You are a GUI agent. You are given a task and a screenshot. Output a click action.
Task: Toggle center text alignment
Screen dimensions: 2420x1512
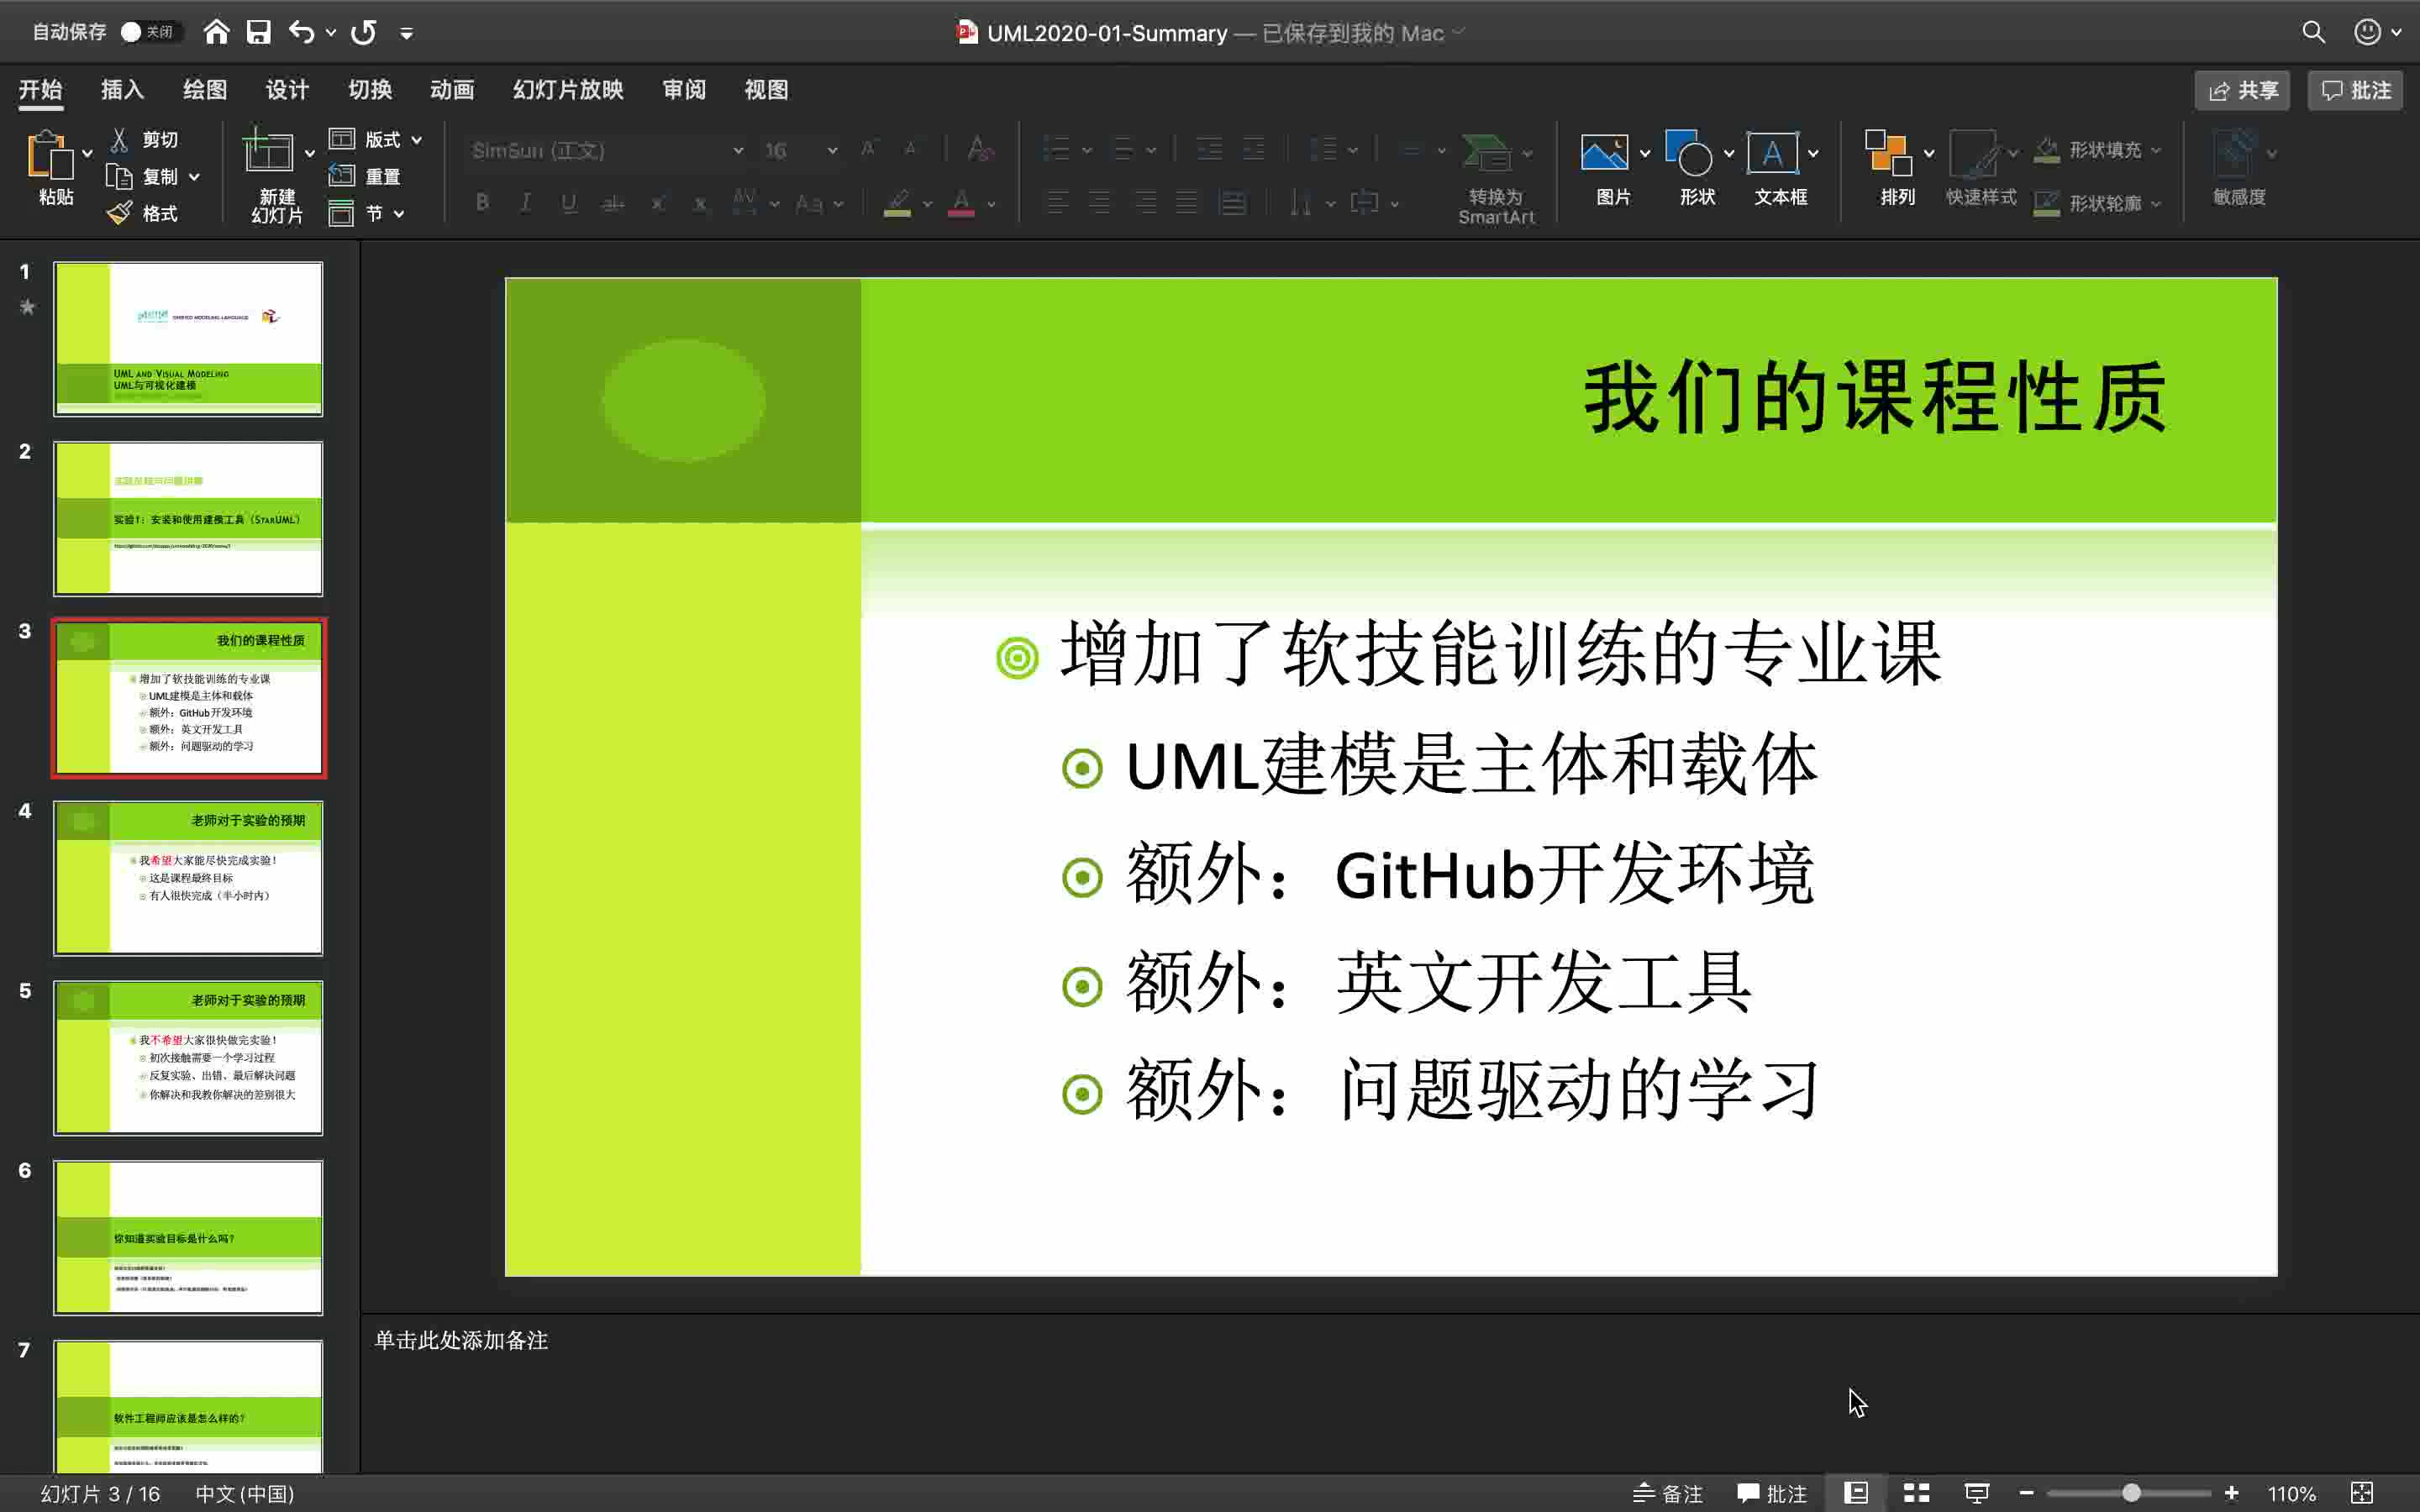click(x=1100, y=203)
